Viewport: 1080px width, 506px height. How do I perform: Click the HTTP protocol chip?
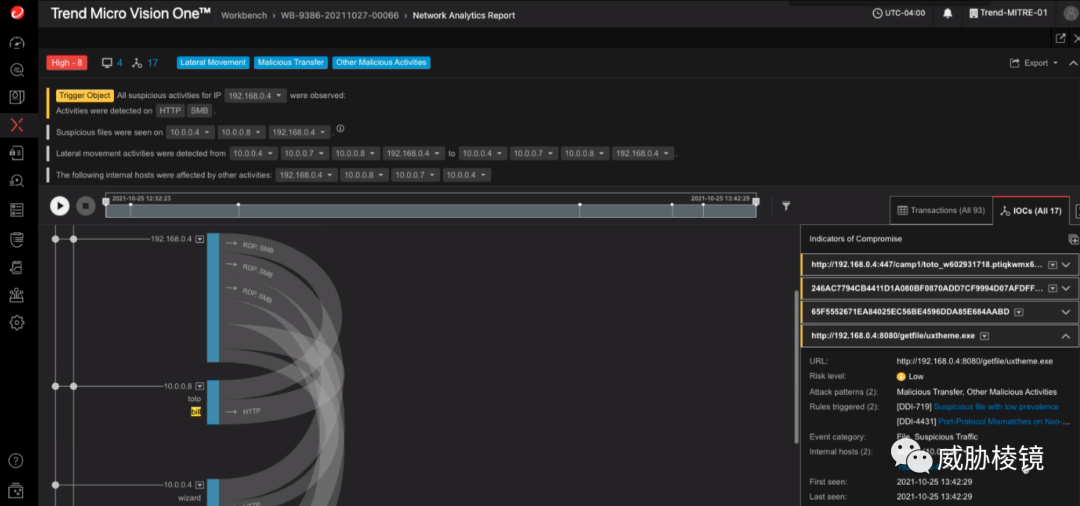click(170, 110)
